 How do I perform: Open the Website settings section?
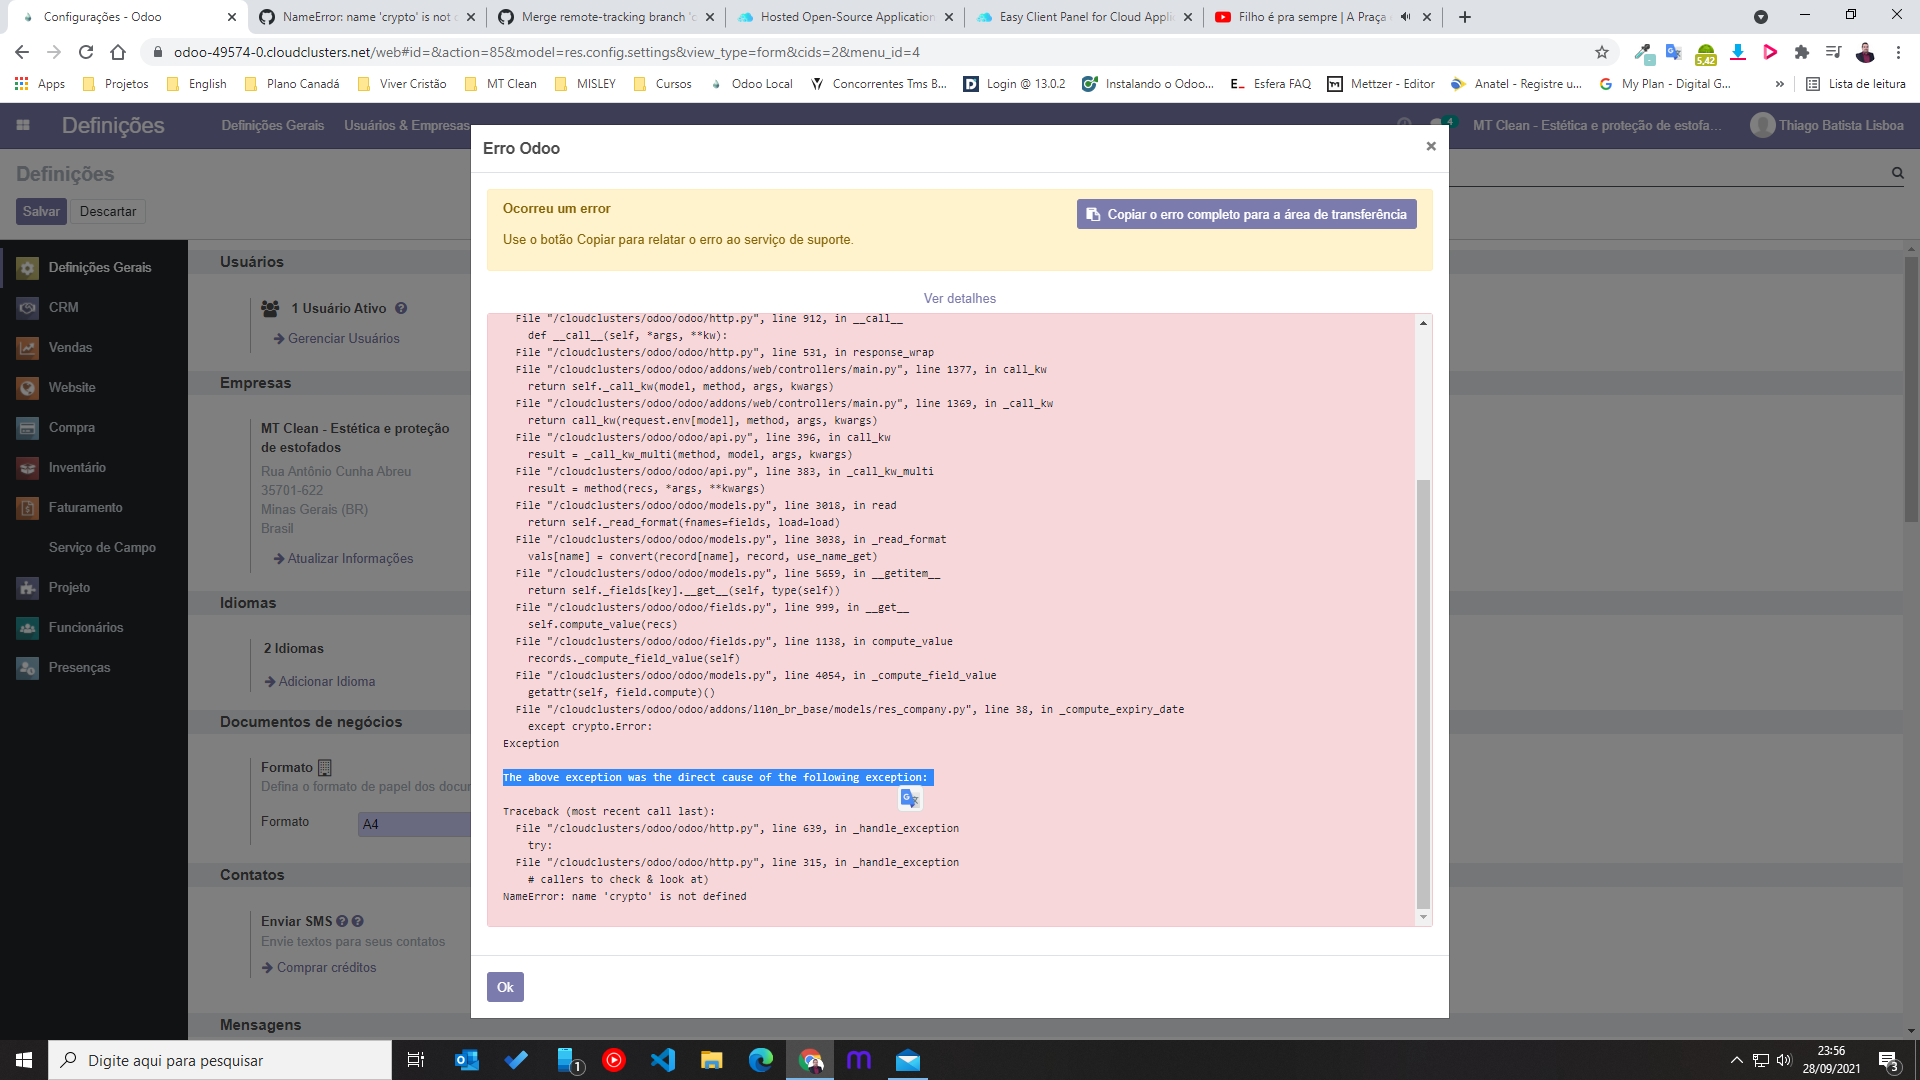point(71,387)
